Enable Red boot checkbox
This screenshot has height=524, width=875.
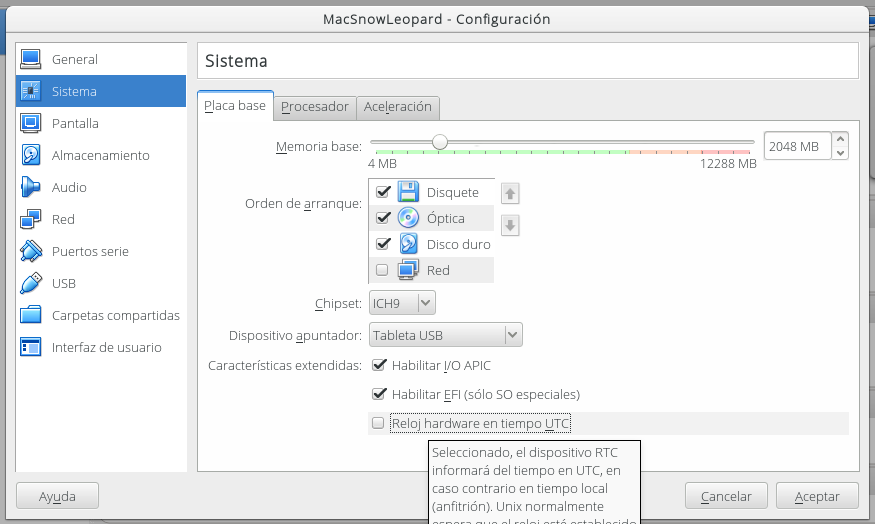382,270
